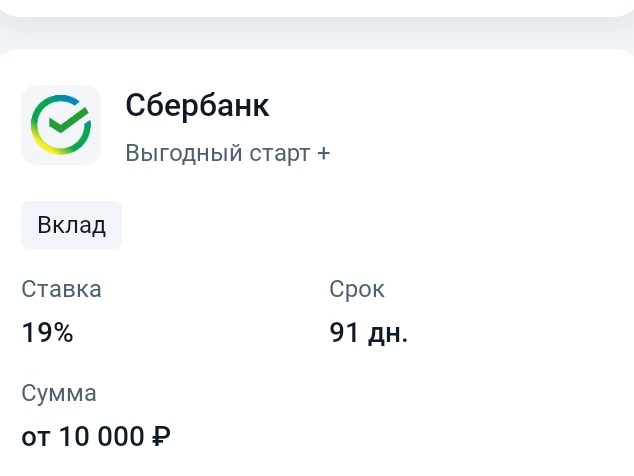This screenshot has height=476, width=634.
Task: Click the Срок label
Action: tap(357, 289)
